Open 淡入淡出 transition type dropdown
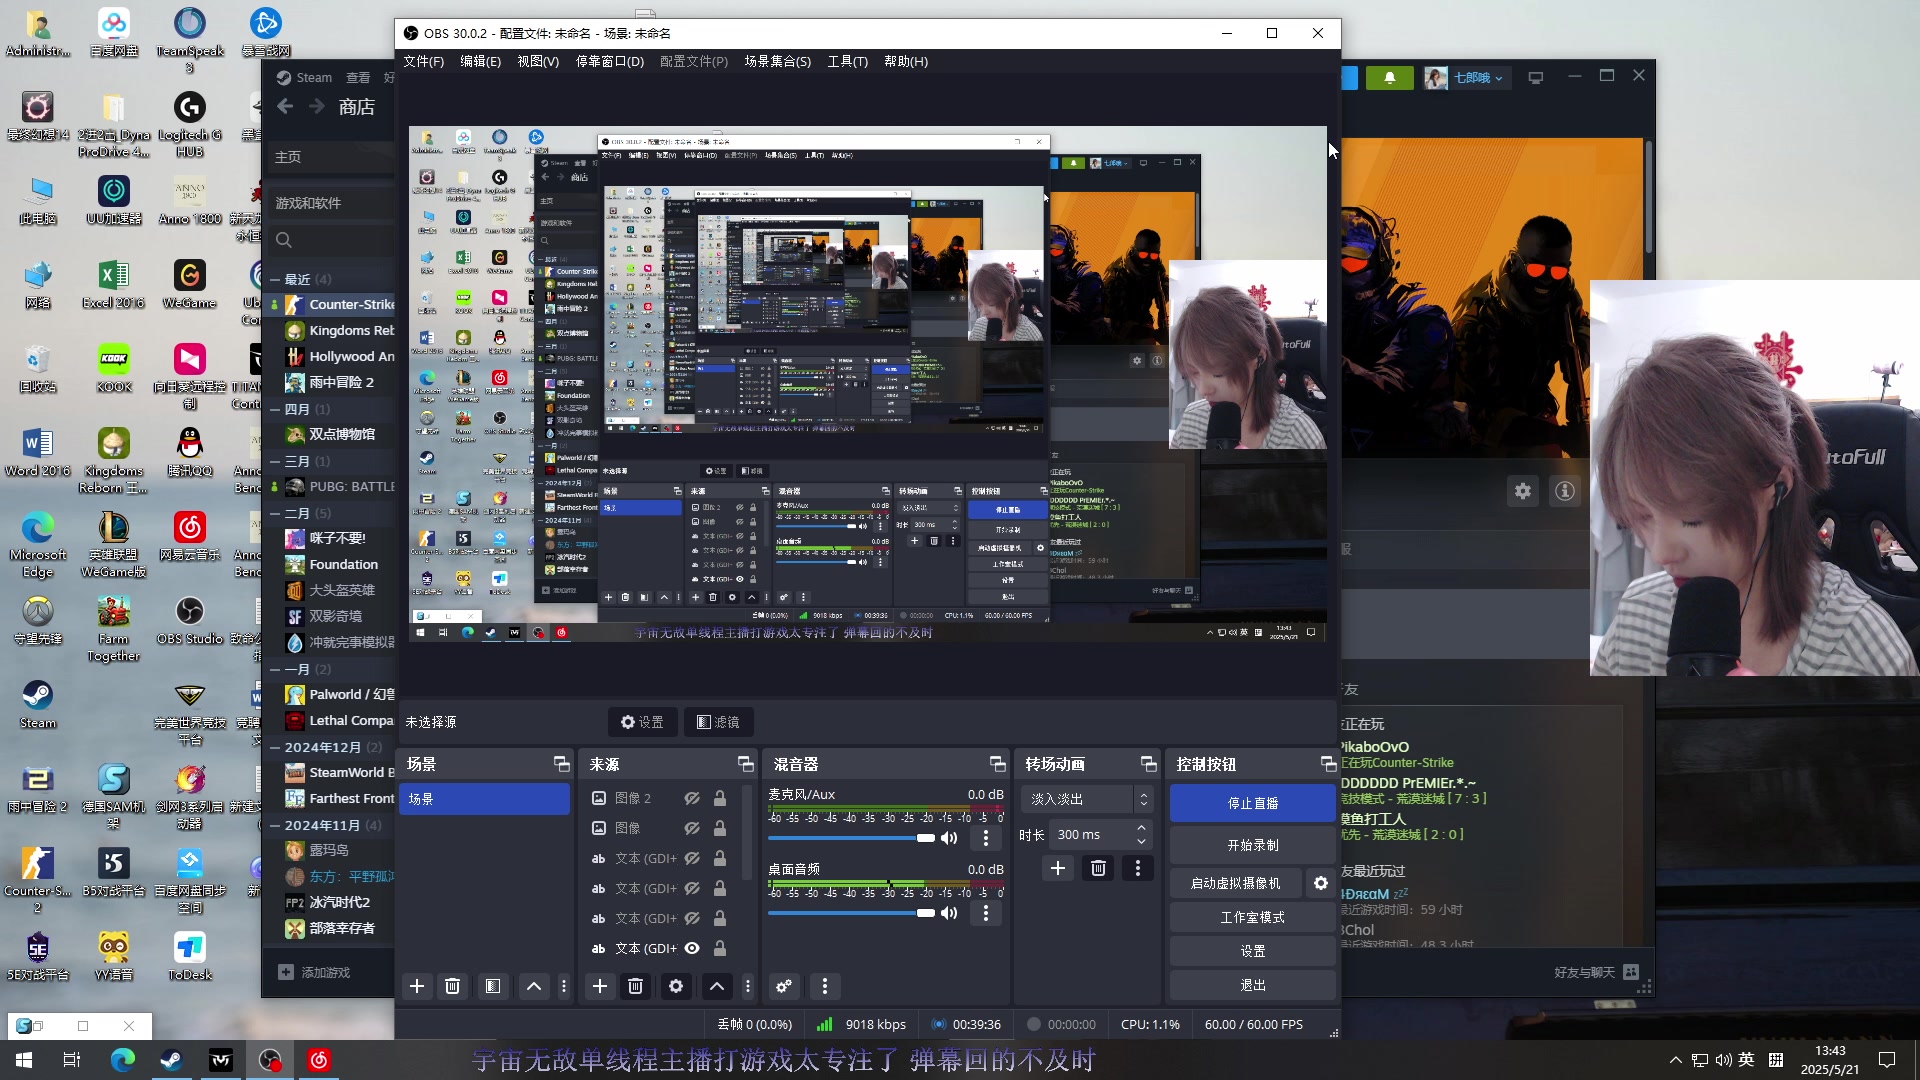This screenshot has width=1920, height=1080. click(x=1086, y=799)
